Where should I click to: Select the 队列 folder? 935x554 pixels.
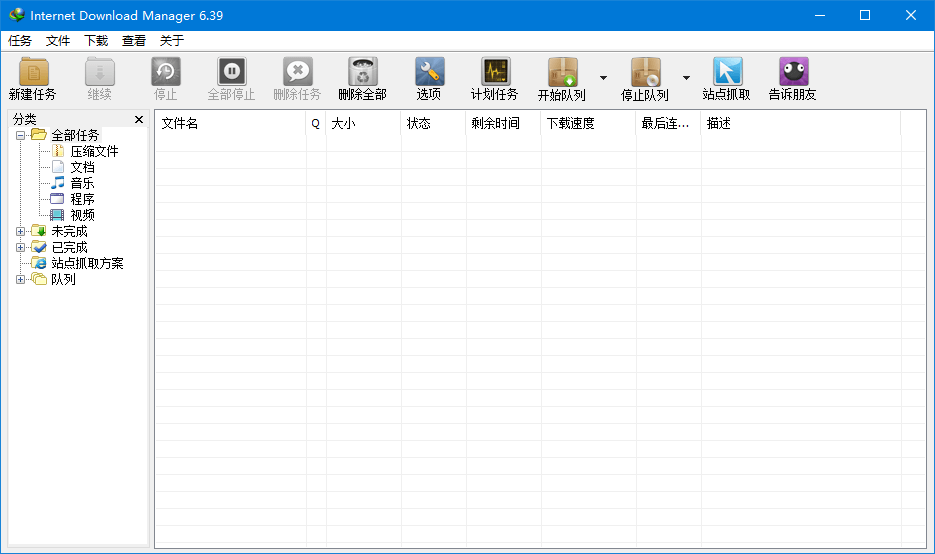pyautogui.click(x=63, y=279)
